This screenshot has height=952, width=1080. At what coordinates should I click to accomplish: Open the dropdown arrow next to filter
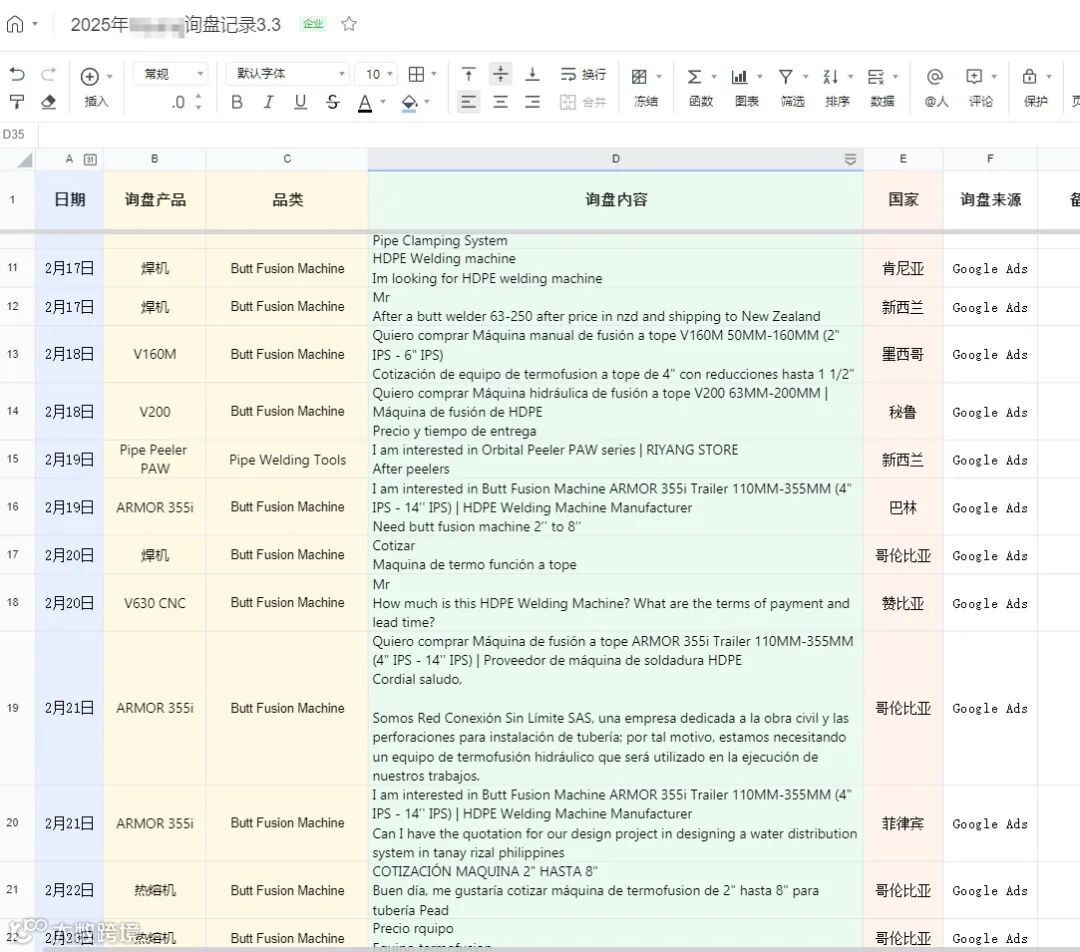point(805,76)
